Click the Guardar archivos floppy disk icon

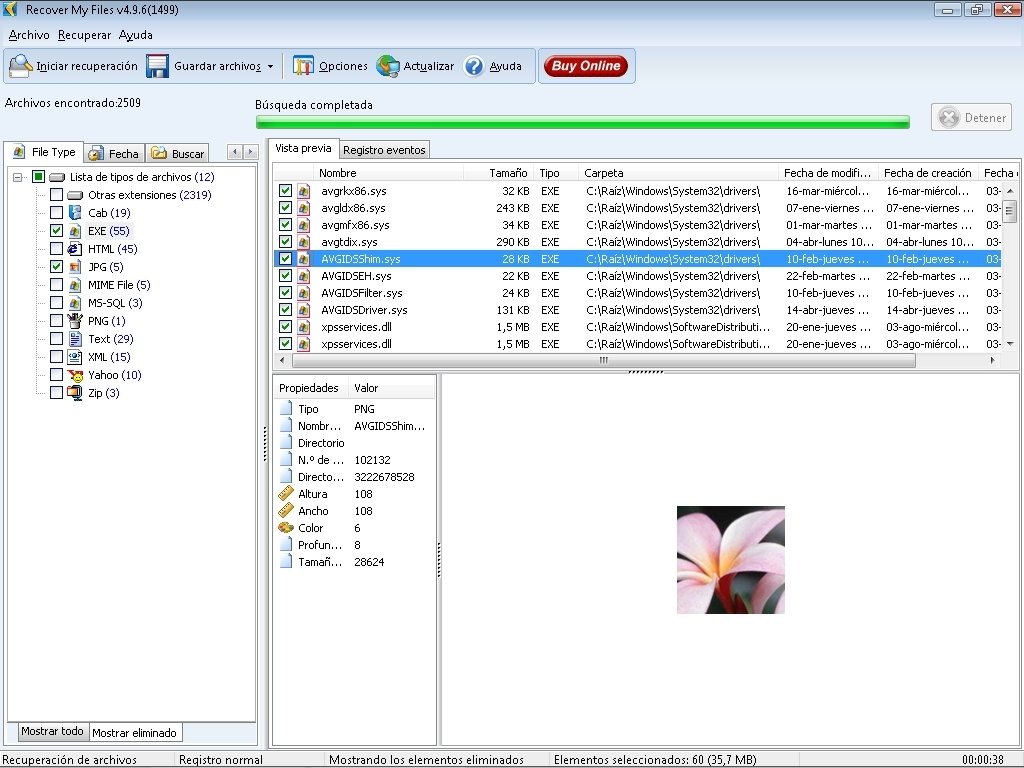(157, 66)
